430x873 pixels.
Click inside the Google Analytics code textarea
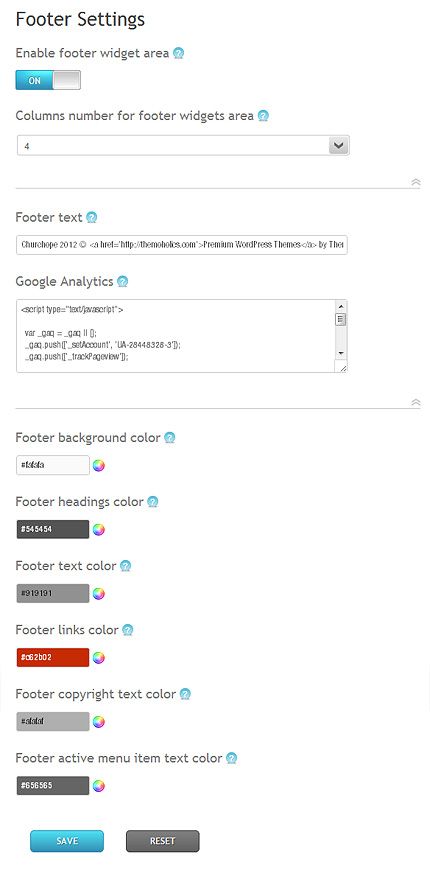[175, 336]
